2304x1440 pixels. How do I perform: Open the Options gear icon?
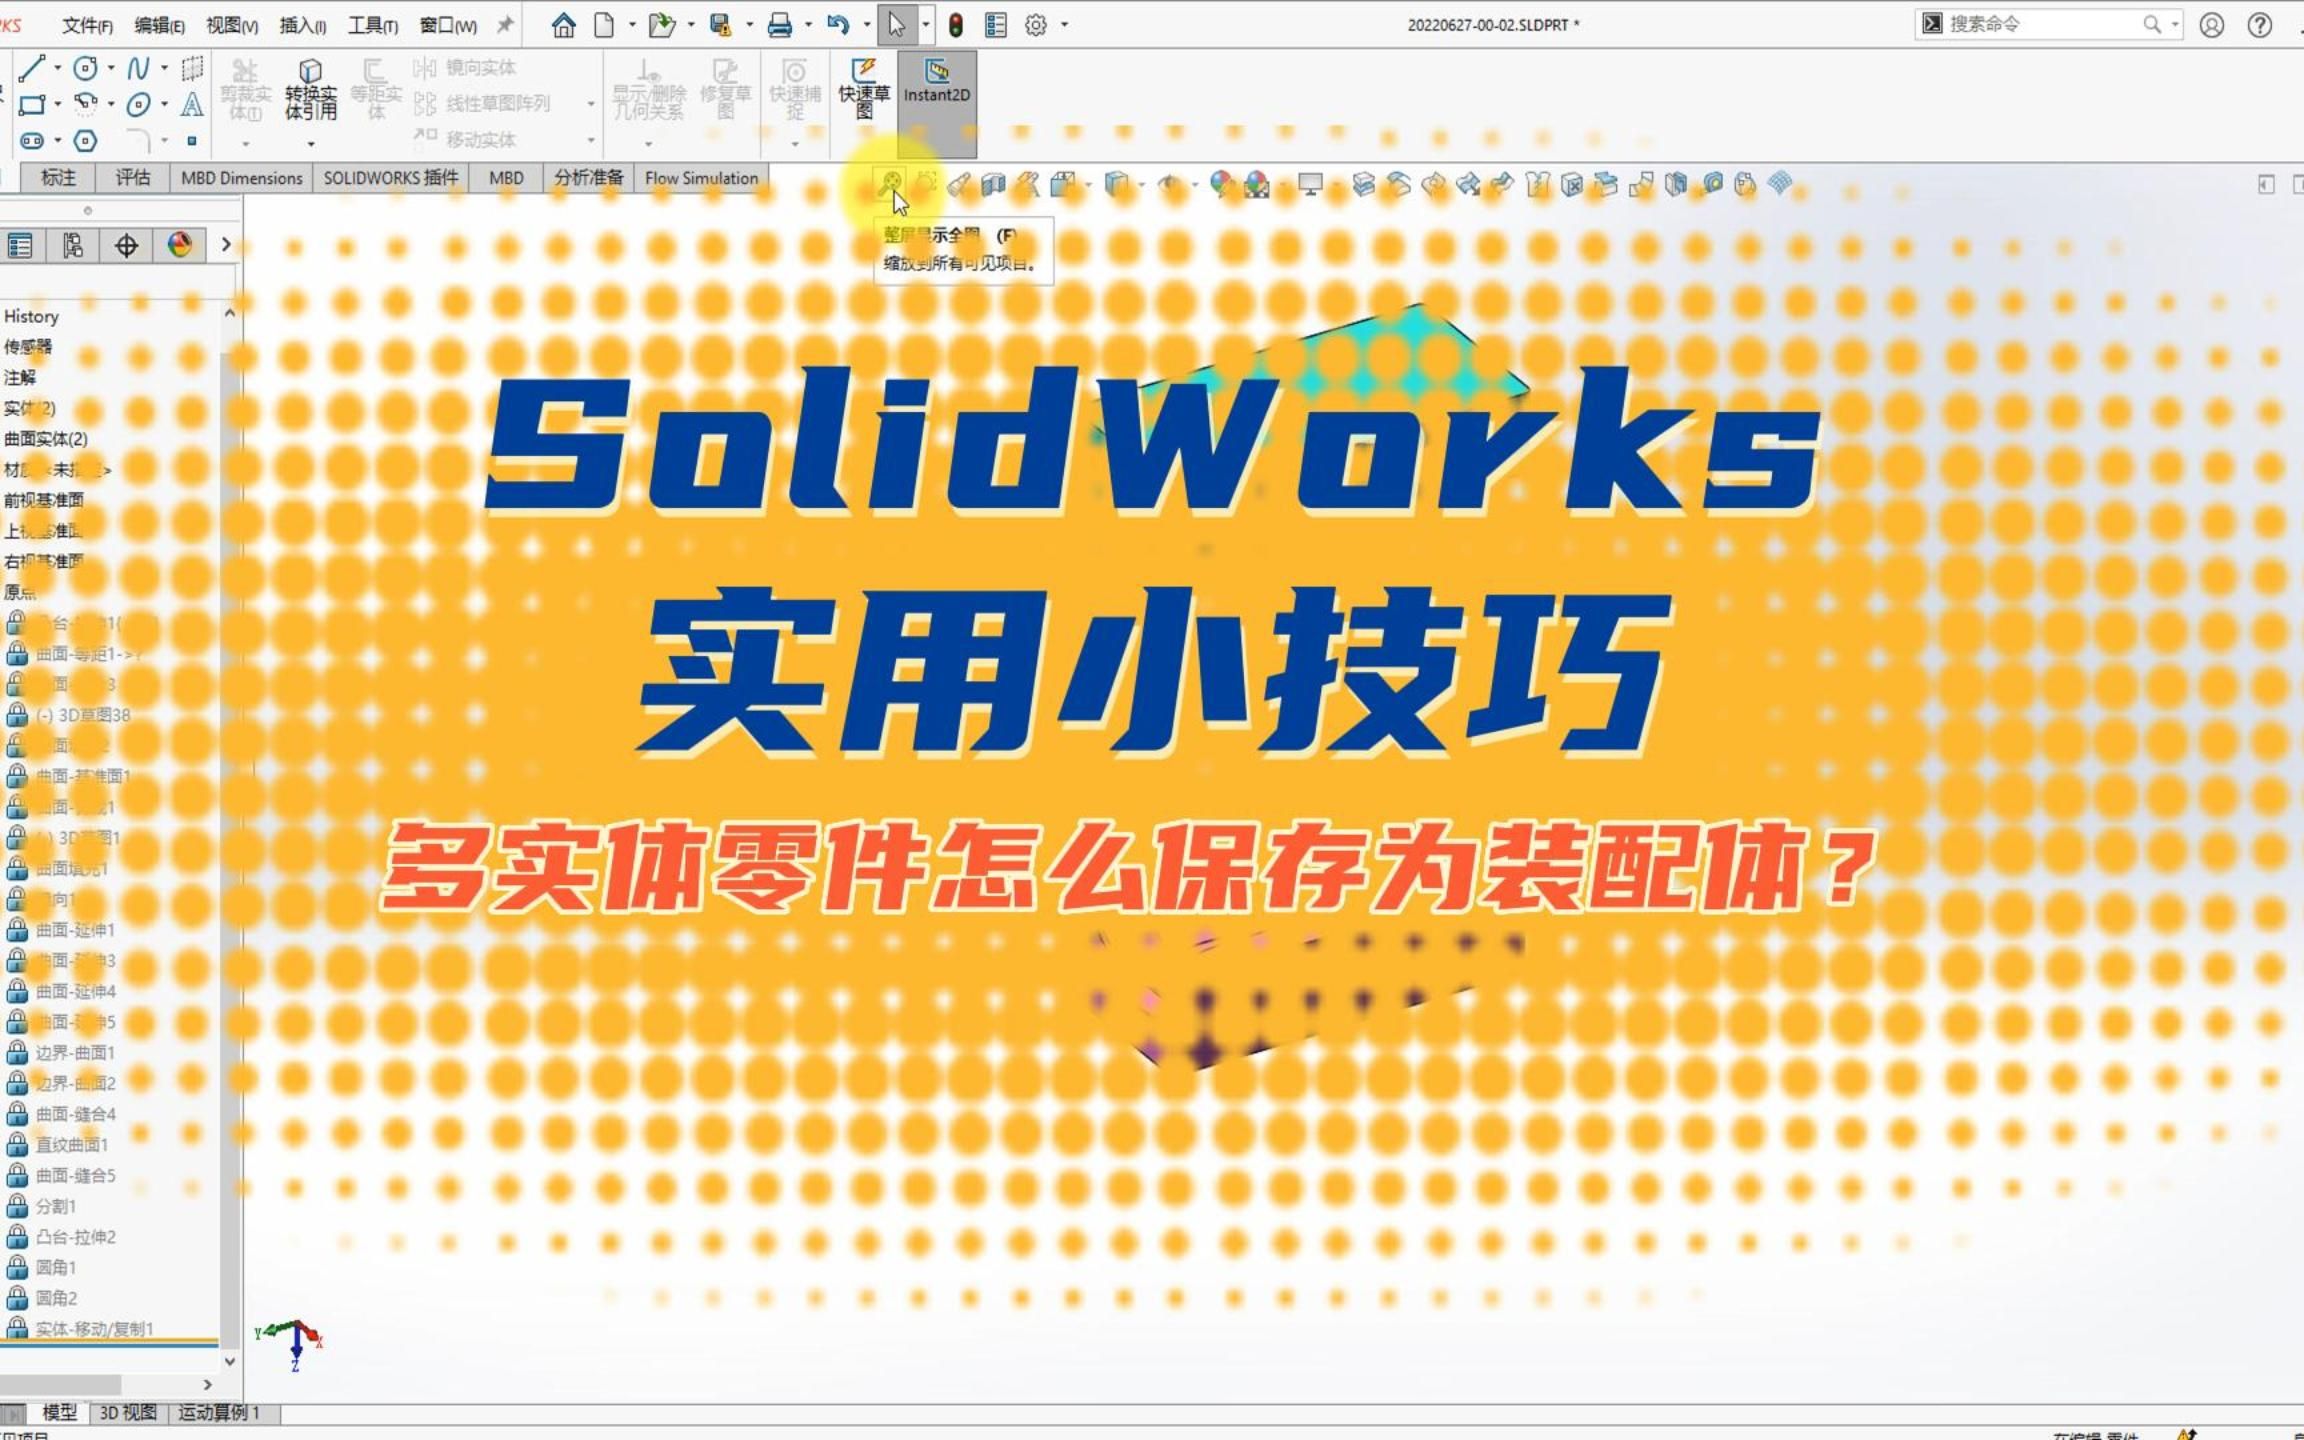point(1036,25)
